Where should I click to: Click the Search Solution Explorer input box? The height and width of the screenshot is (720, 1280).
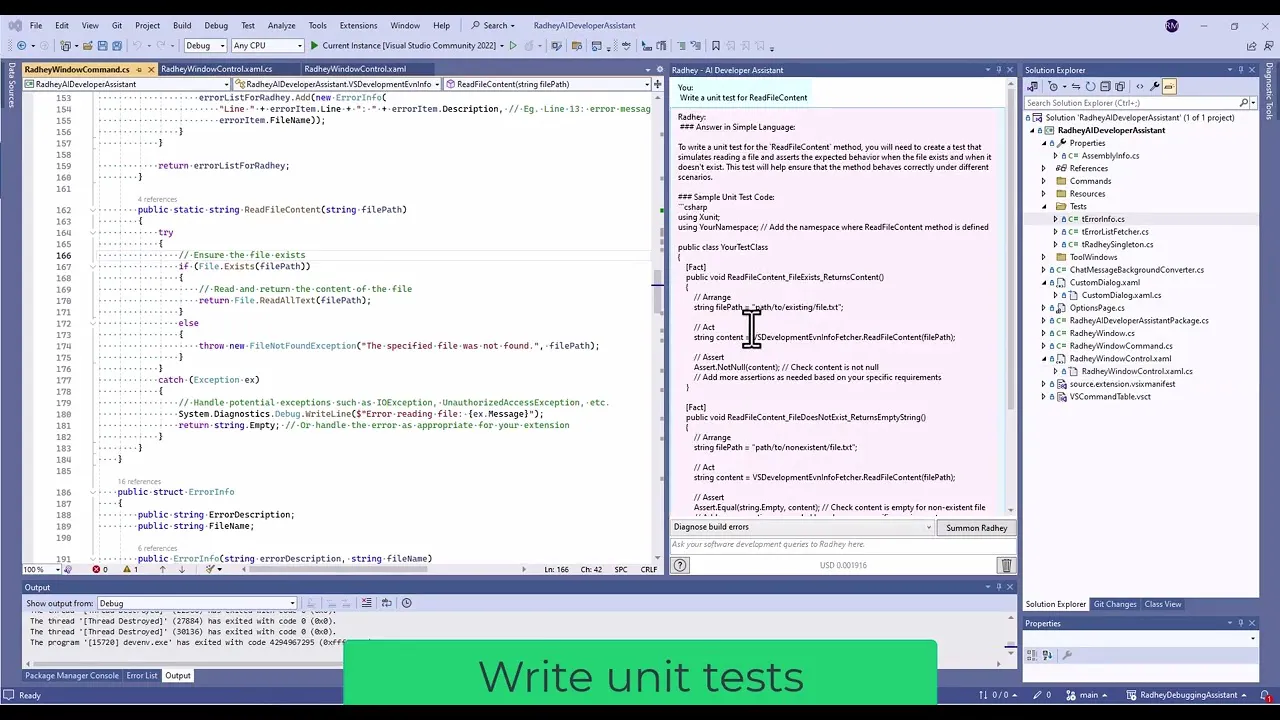1132,103
